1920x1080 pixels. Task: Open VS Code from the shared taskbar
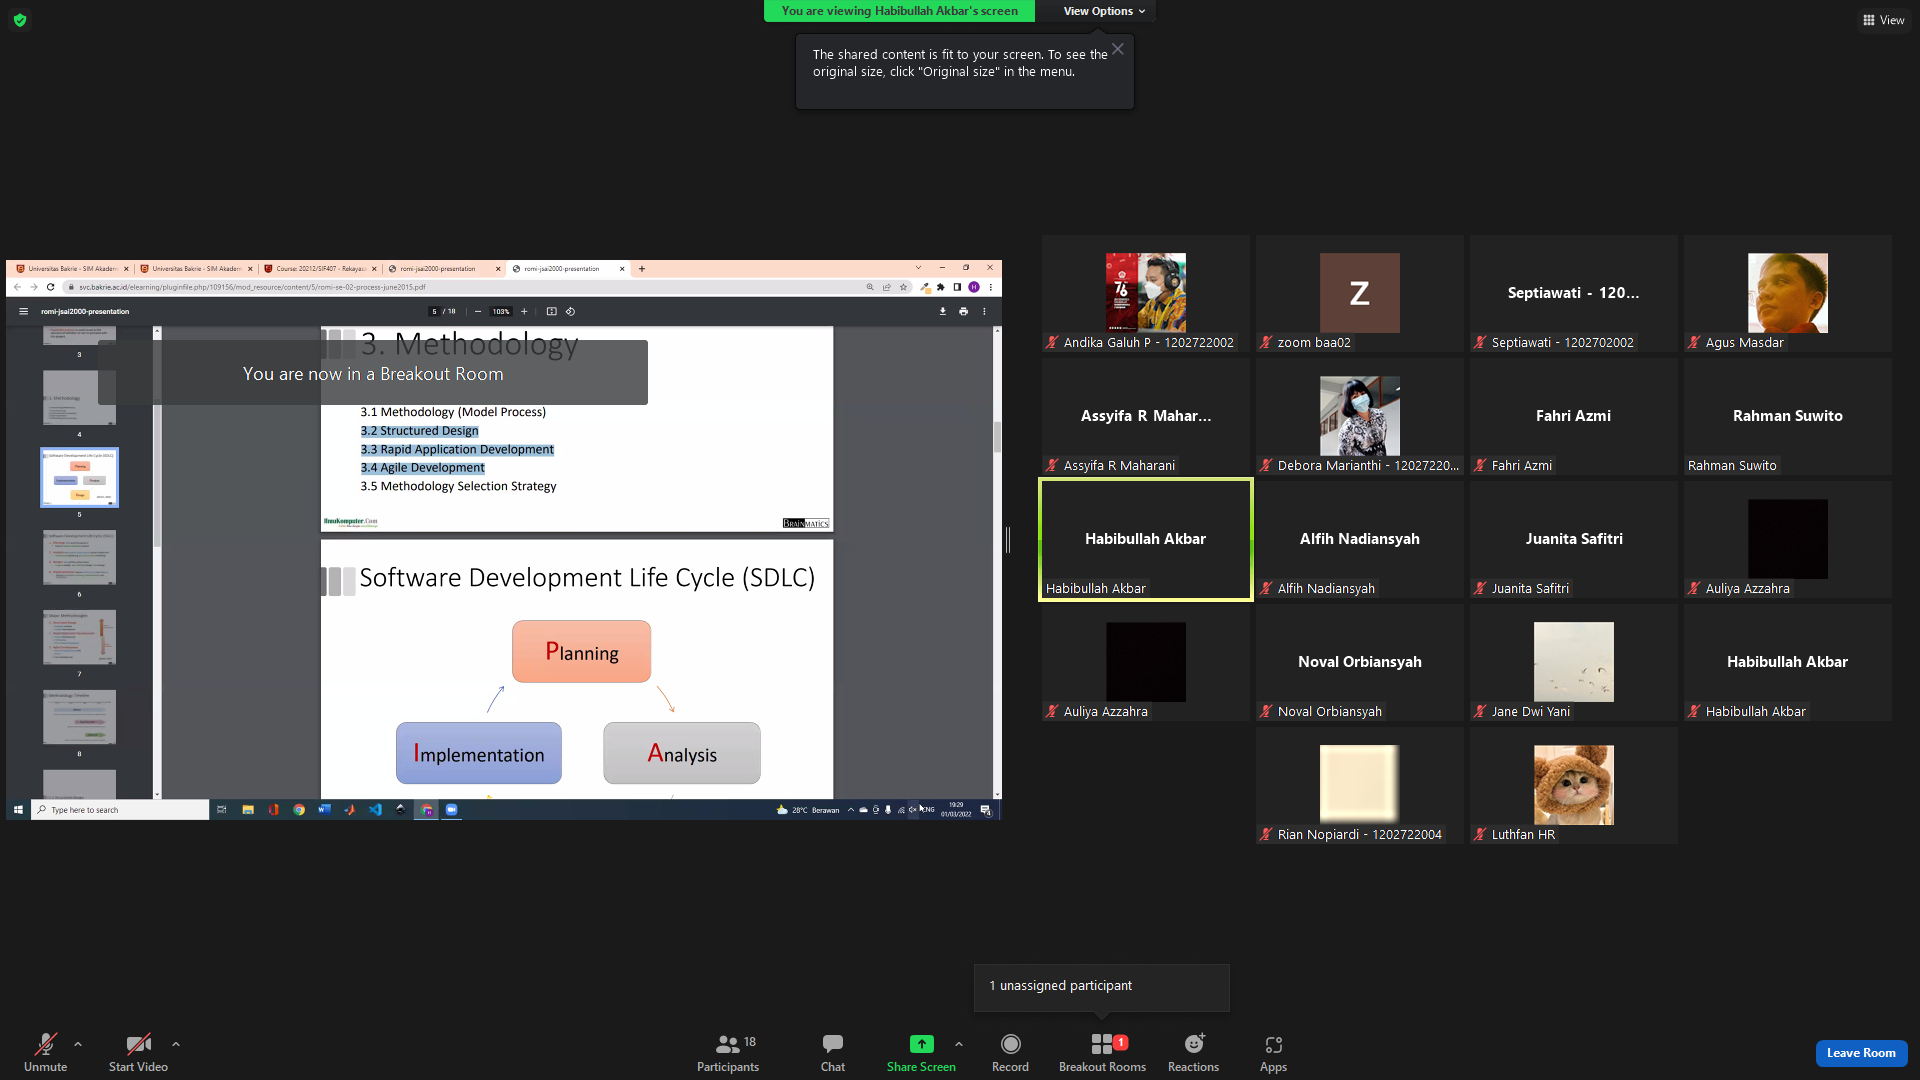(375, 810)
